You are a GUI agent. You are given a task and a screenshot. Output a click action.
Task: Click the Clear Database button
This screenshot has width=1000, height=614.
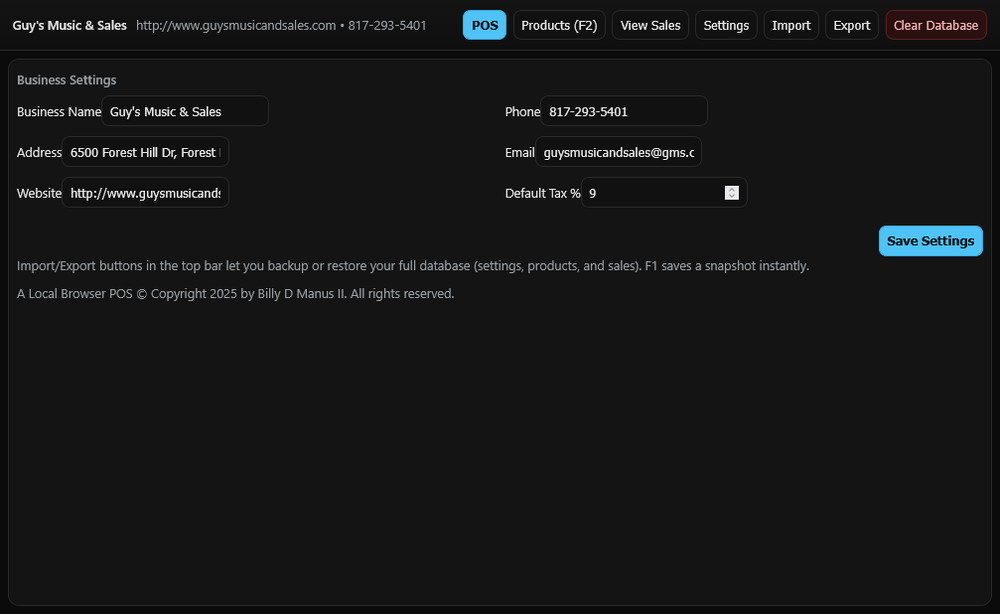[x=935, y=24]
